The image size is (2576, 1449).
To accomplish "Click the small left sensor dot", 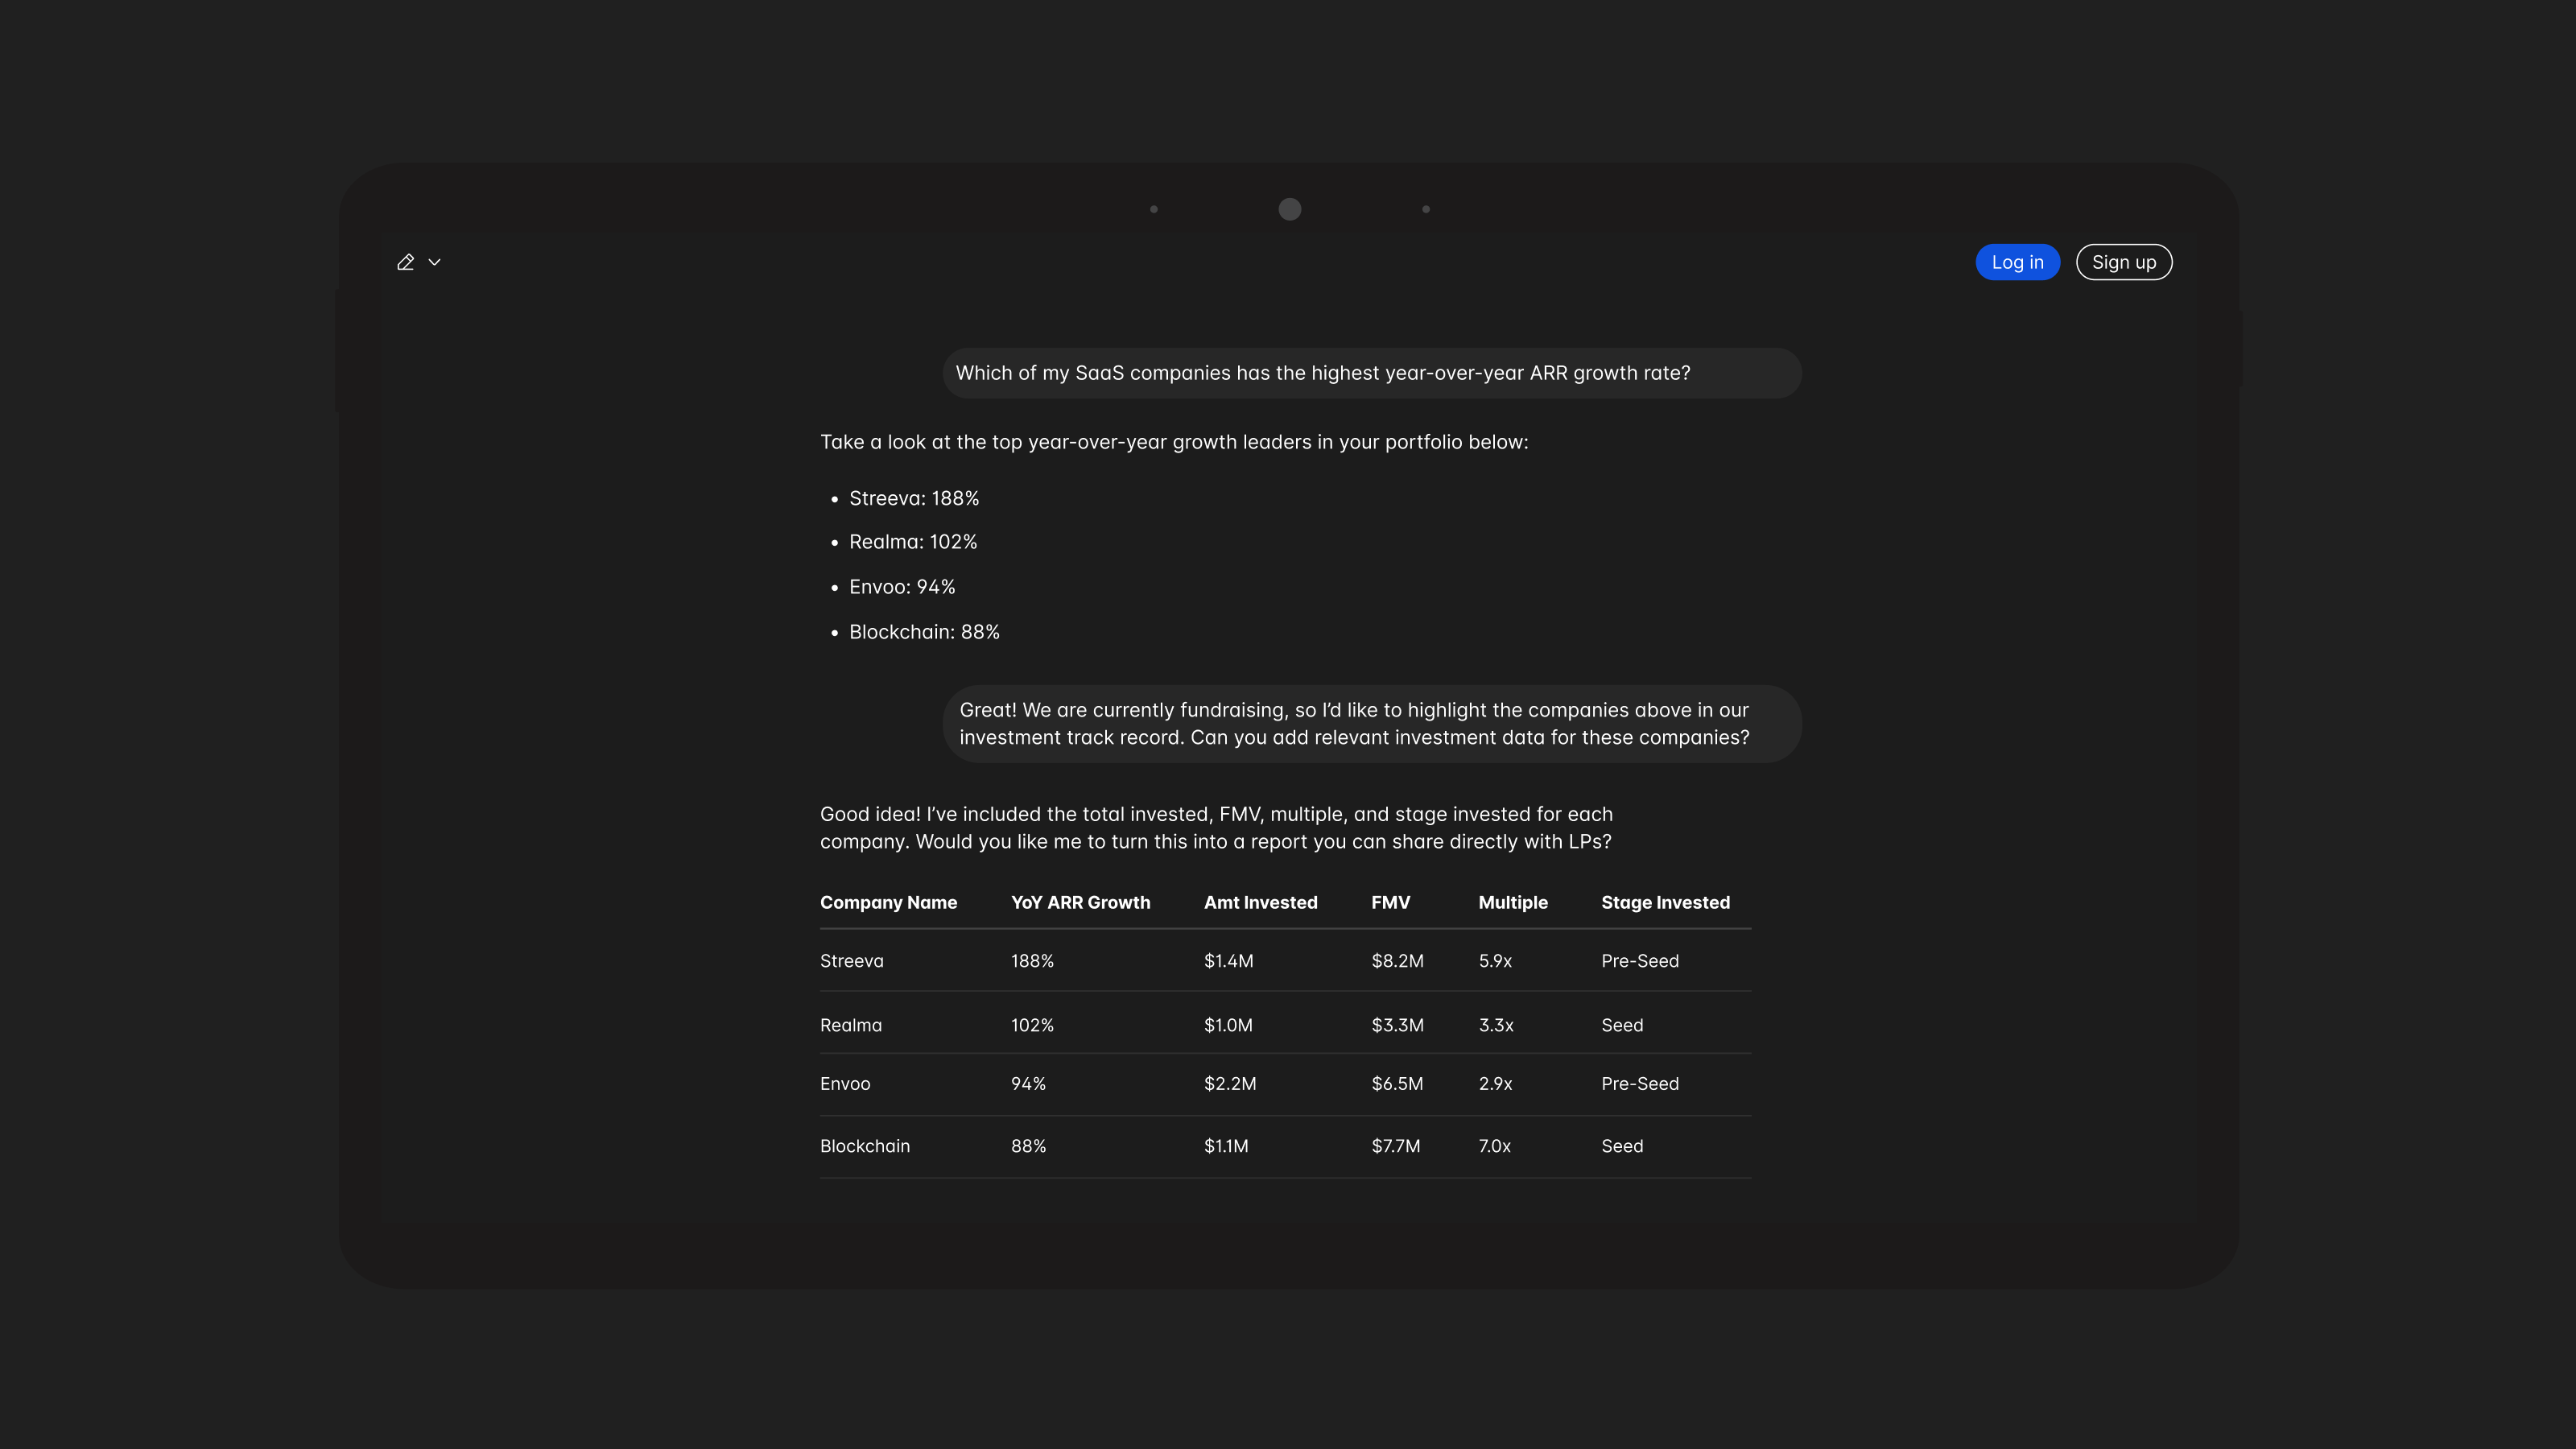I will pos(1153,209).
